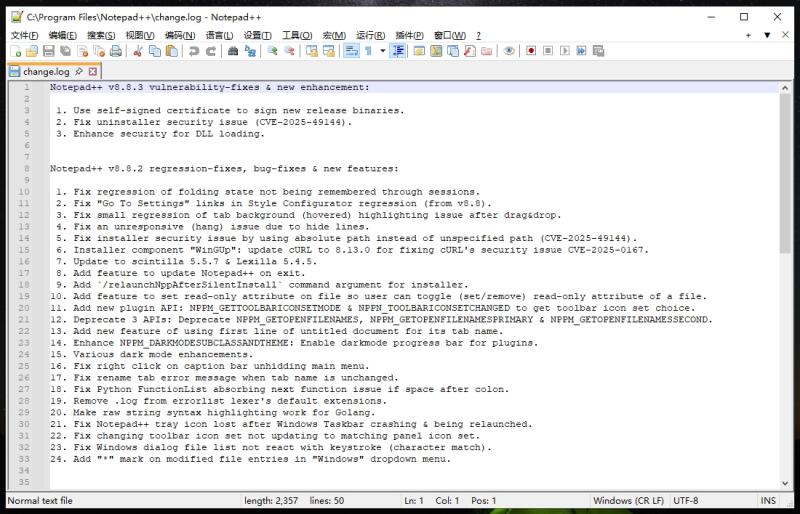Click the plus button near menu bar
Image resolution: width=800 pixels, height=514 pixels.
tap(748, 35)
